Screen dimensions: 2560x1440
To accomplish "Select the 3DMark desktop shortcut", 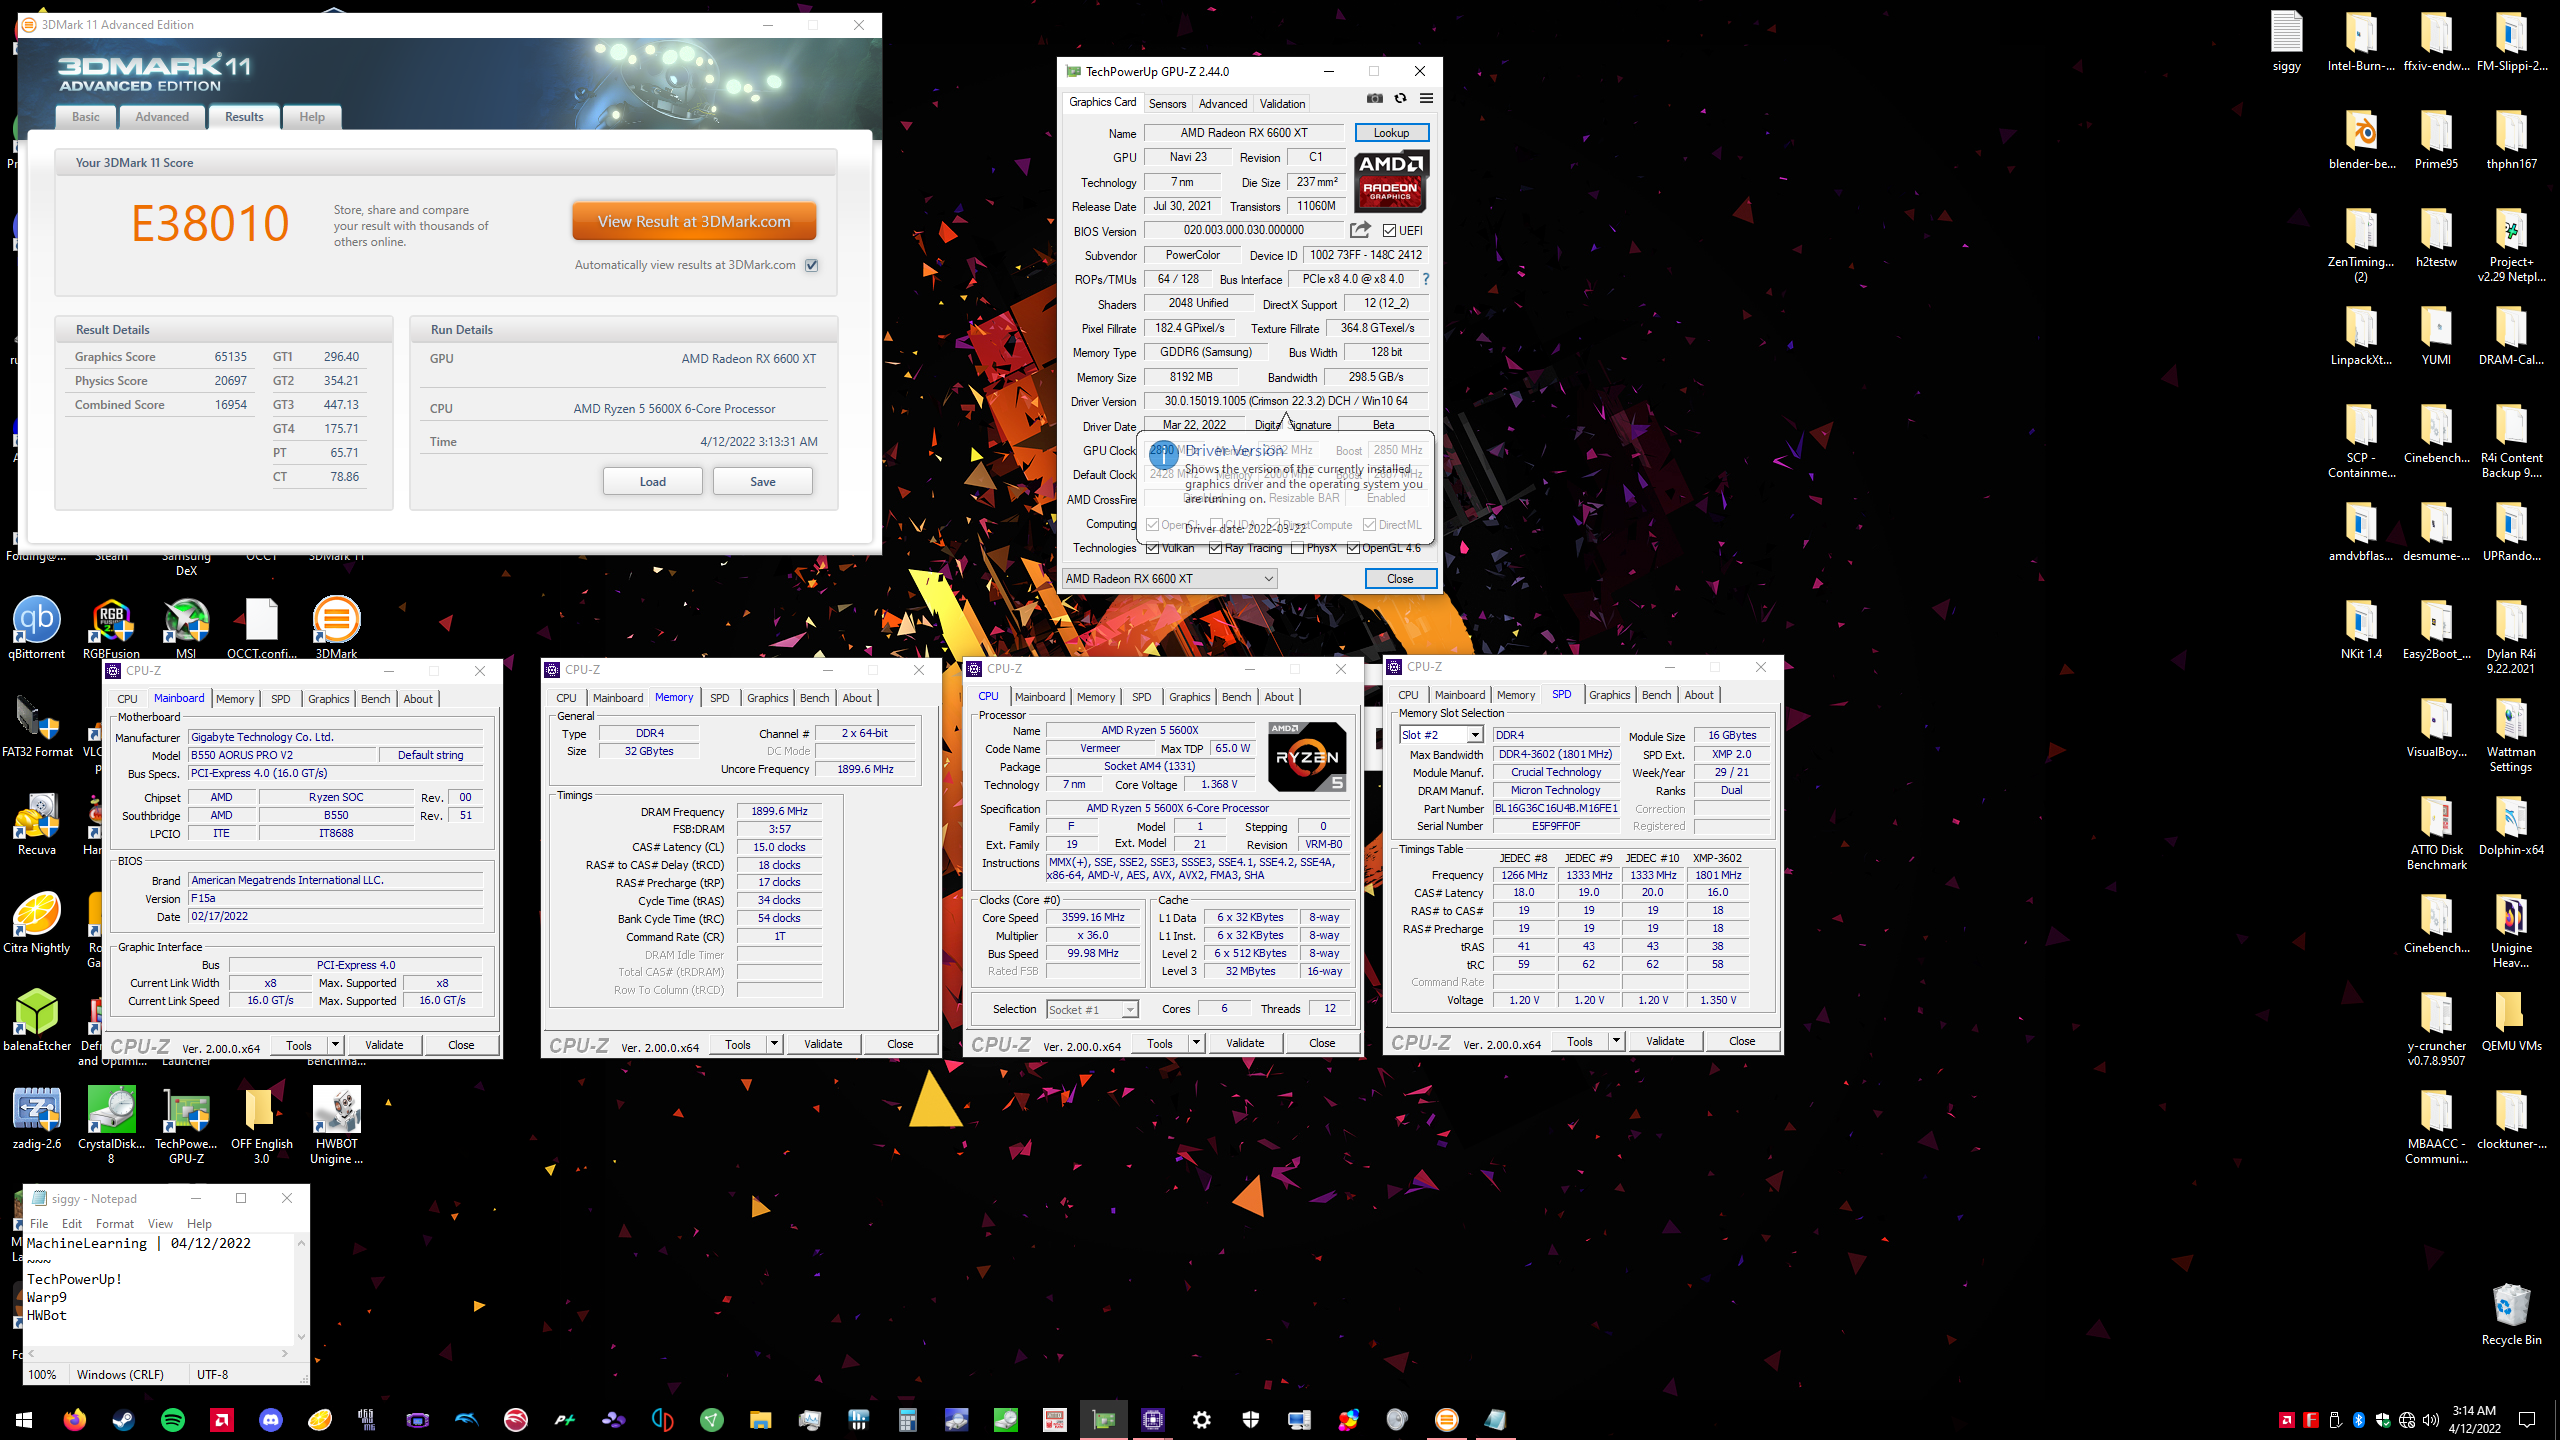I will point(336,628).
